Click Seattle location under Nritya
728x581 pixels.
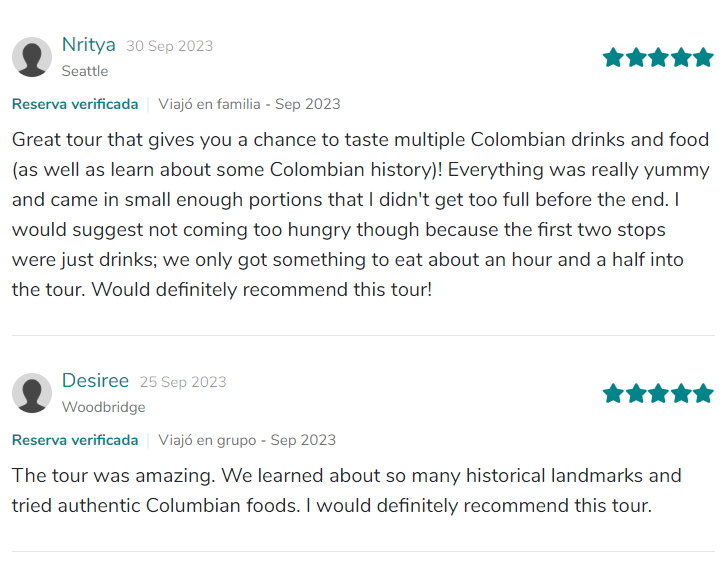point(85,71)
